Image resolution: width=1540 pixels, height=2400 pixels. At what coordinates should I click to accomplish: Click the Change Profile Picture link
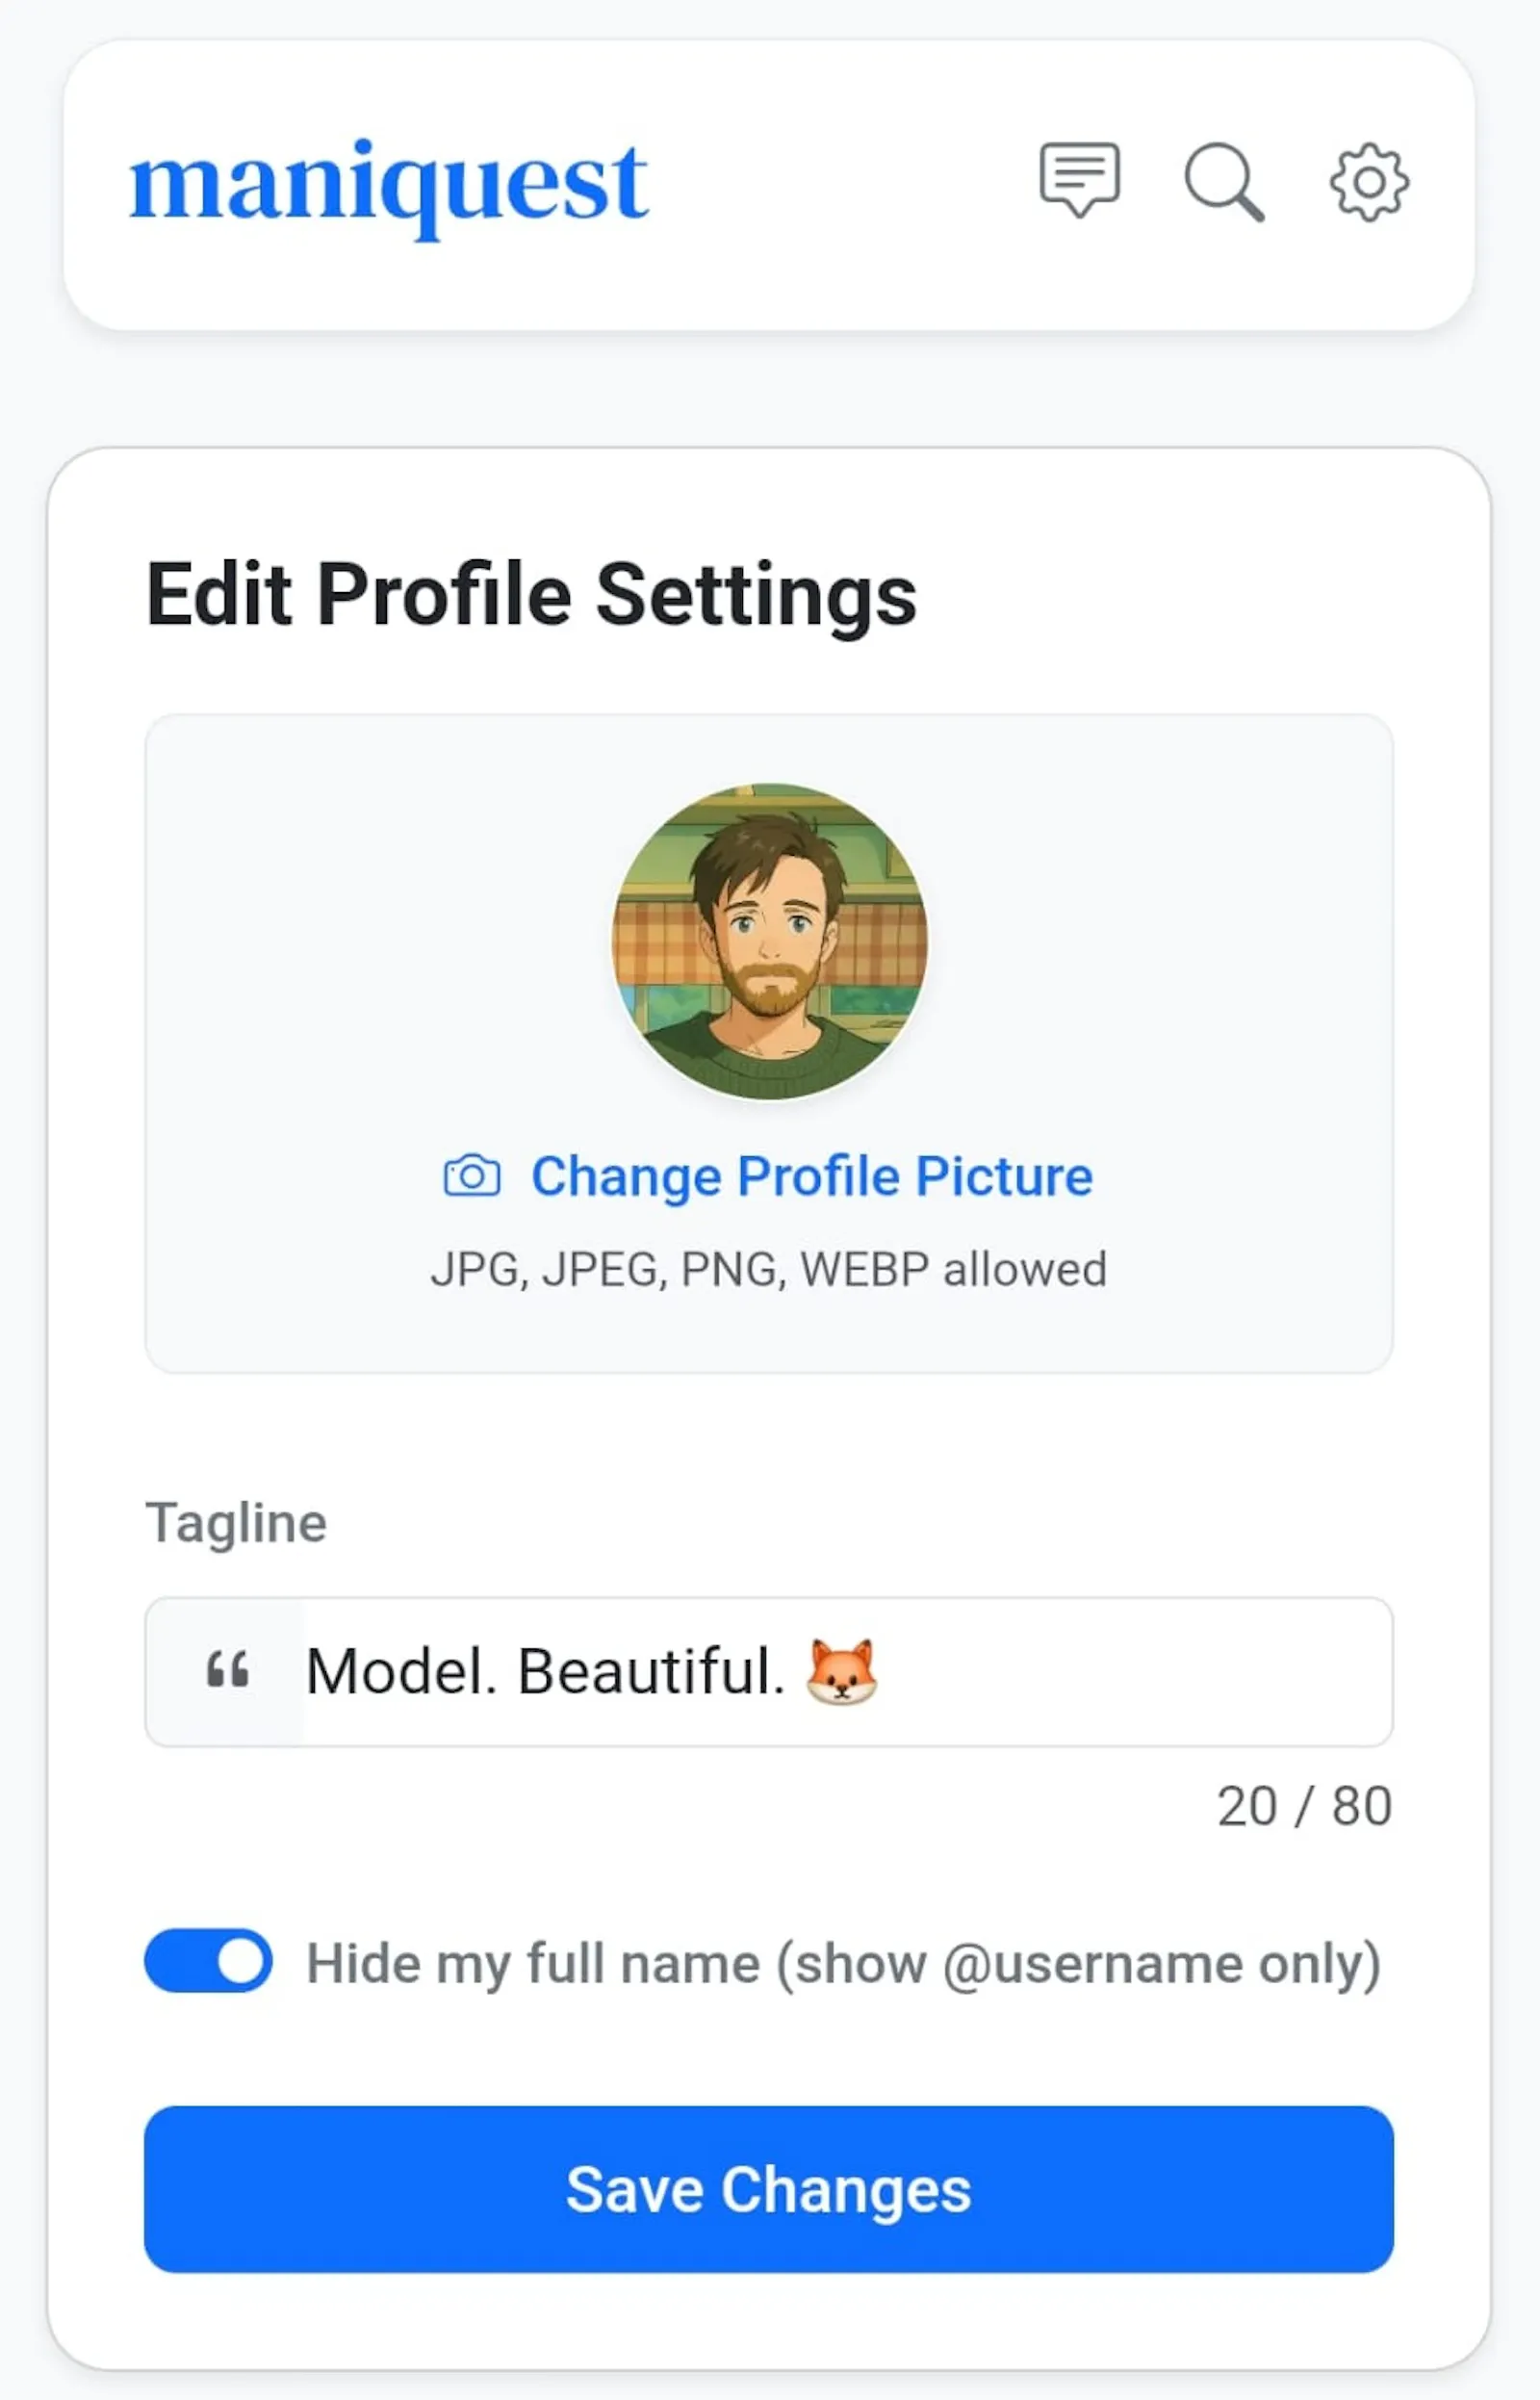click(811, 1176)
